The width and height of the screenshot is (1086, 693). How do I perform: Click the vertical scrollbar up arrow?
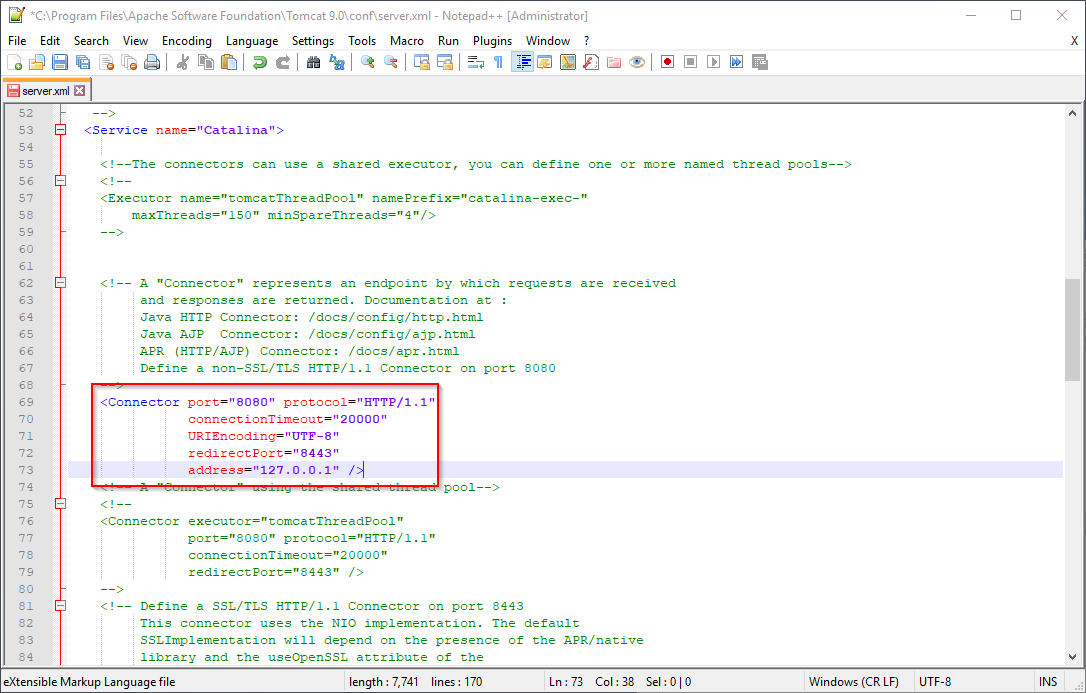coord(1073,114)
